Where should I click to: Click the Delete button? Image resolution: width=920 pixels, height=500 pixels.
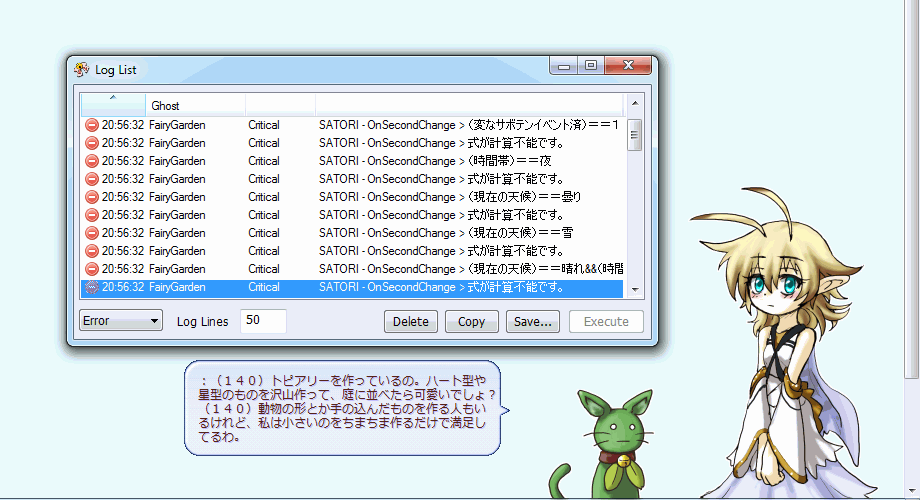tap(411, 322)
